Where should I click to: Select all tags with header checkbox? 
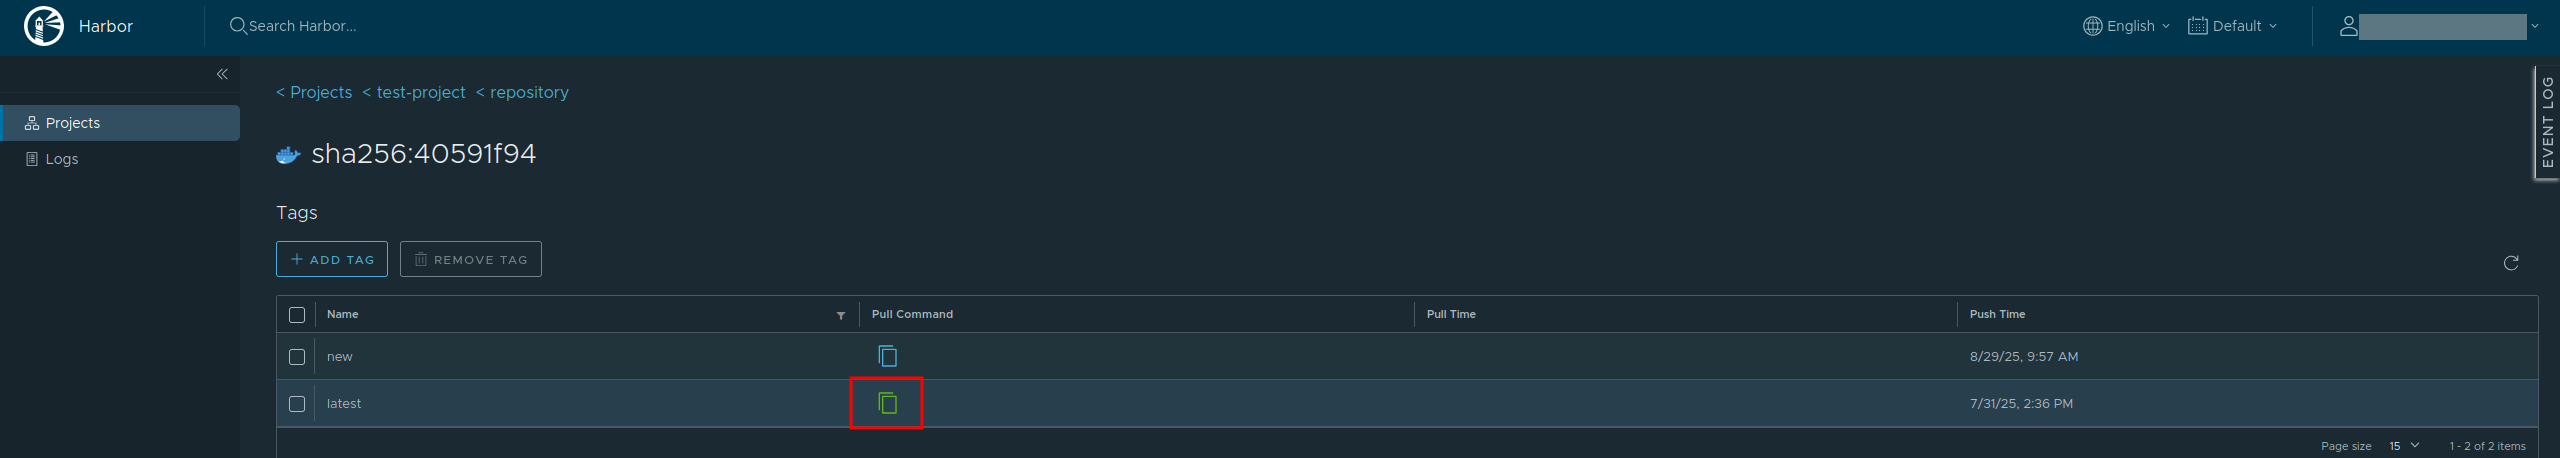pos(297,315)
